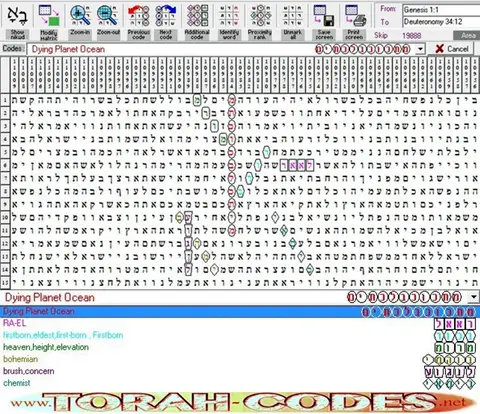This screenshot has width=480, height=414.
Task: Select the RA-EL code row
Action: coord(240,323)
